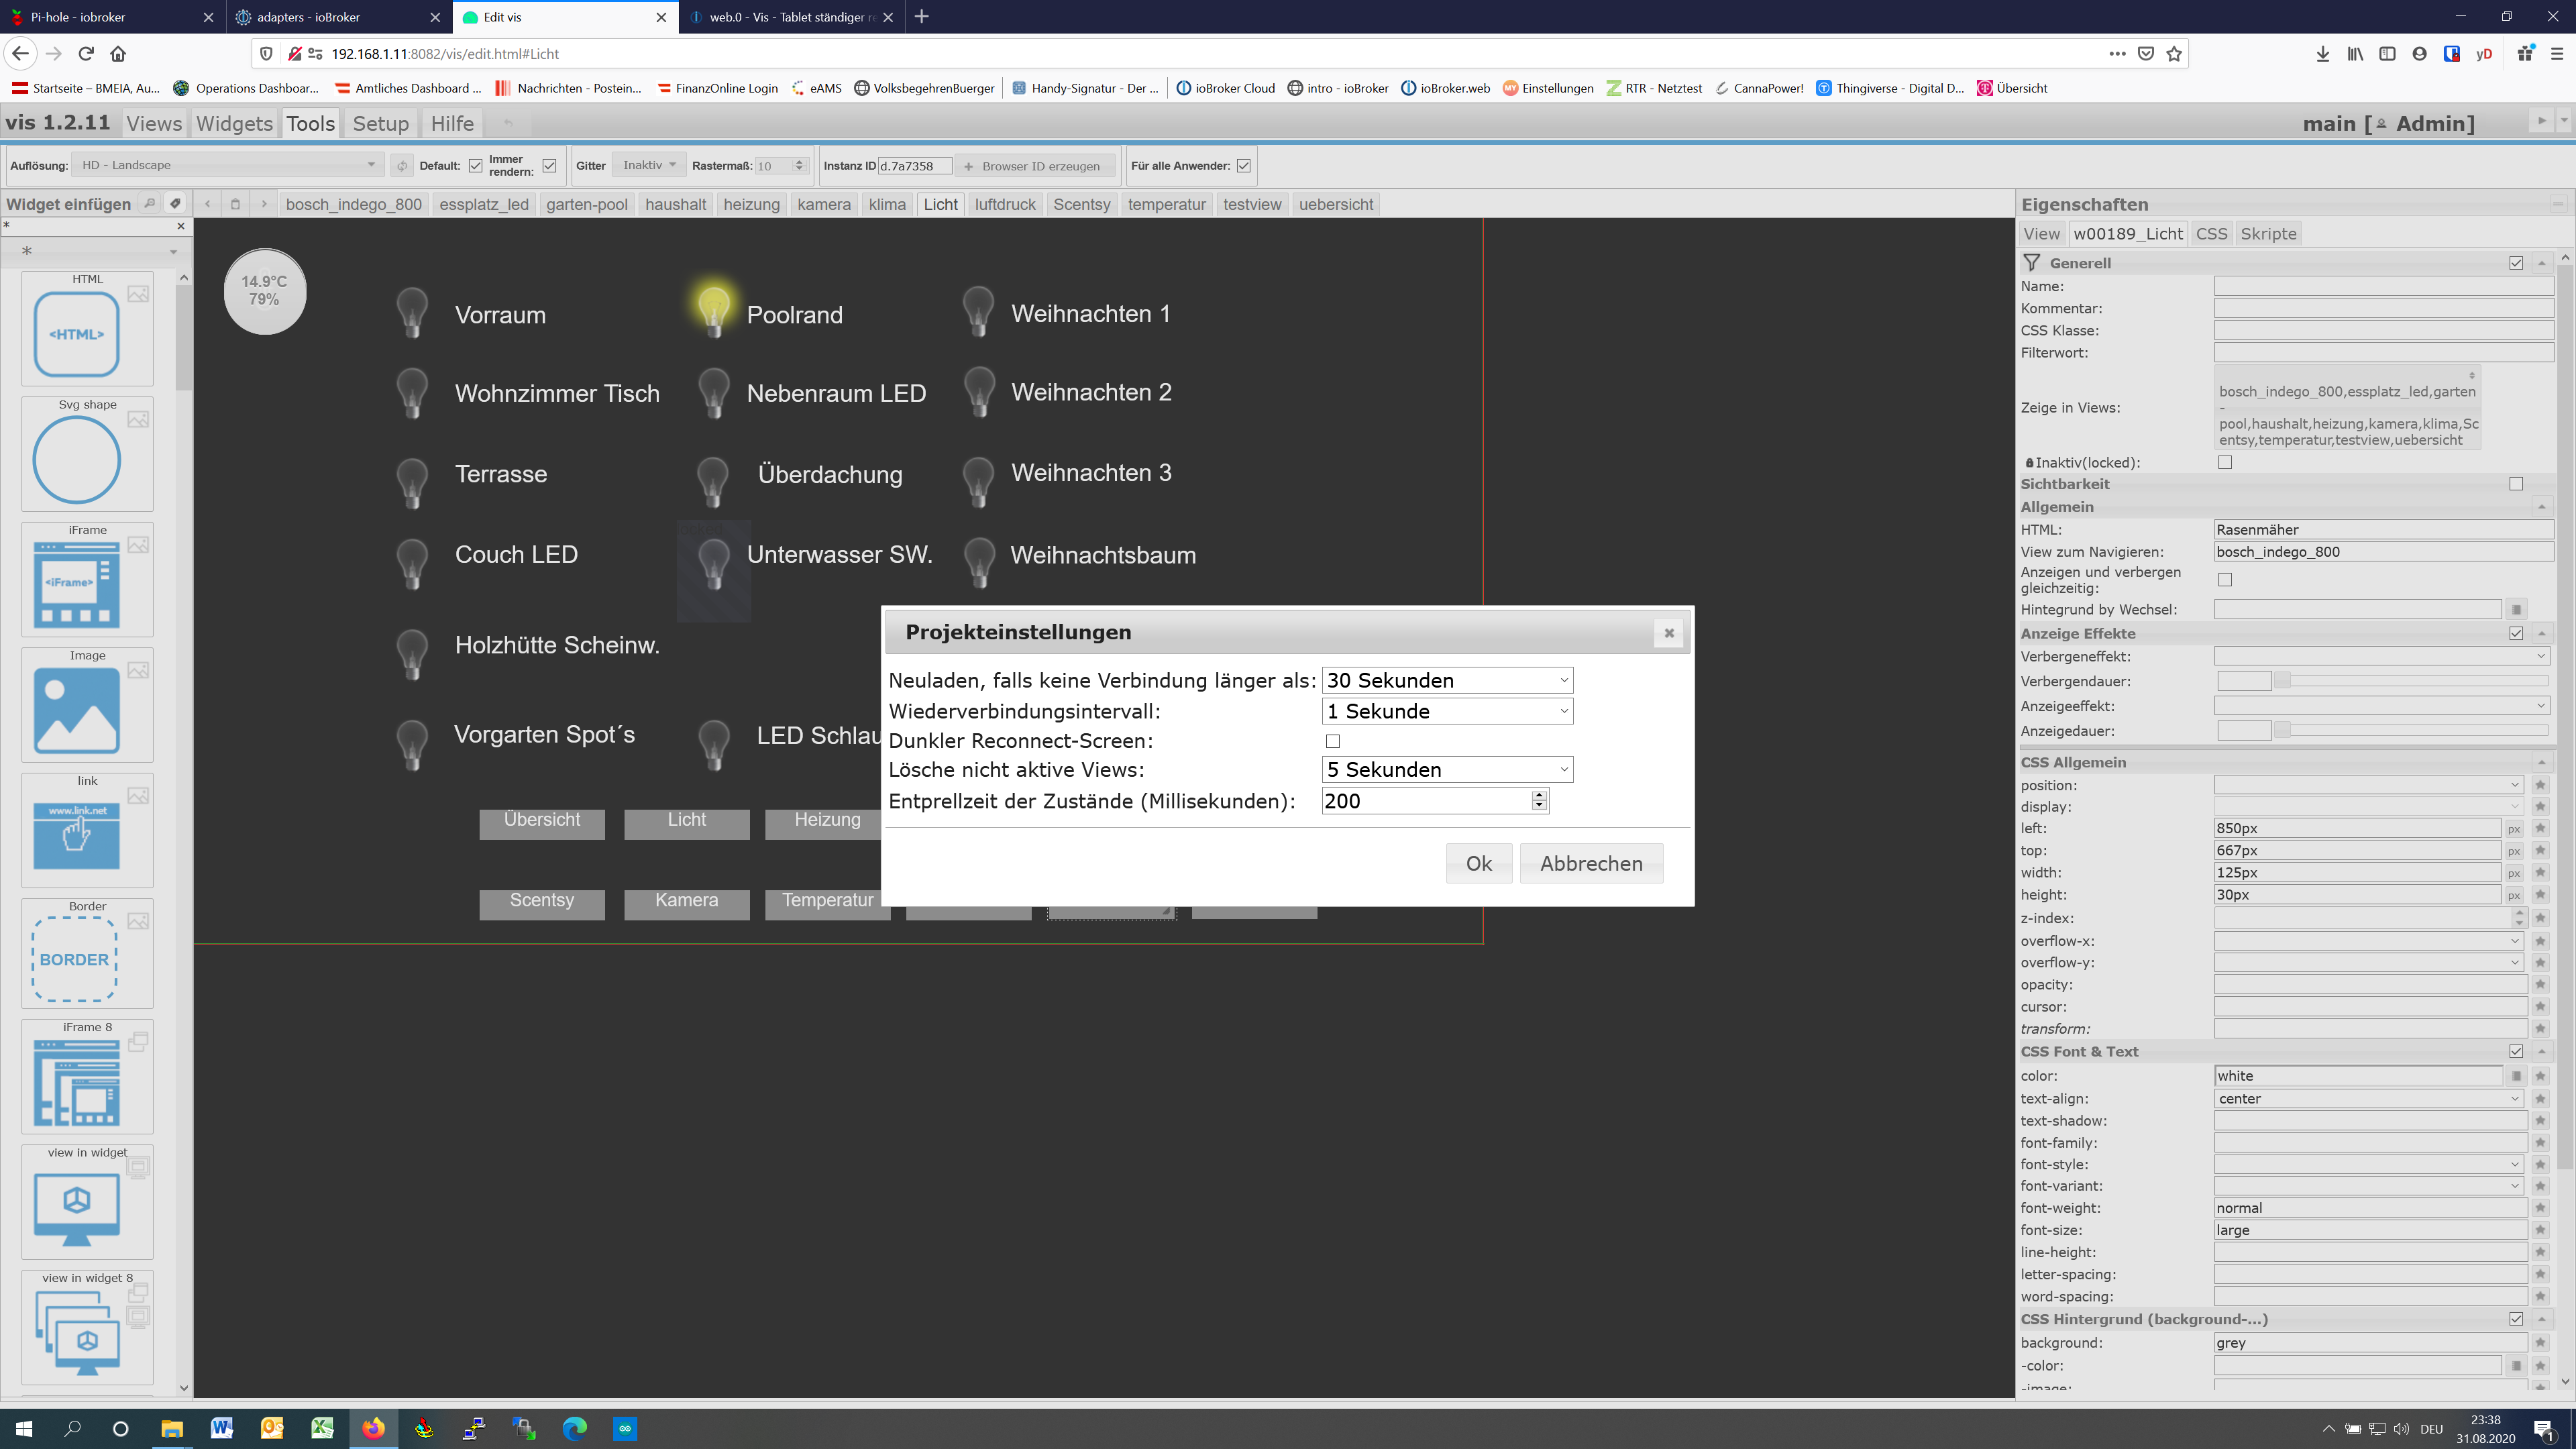Open the color picker next to color field
Viewport: 2576px width, 1449px height.
pos(2516,1076)
